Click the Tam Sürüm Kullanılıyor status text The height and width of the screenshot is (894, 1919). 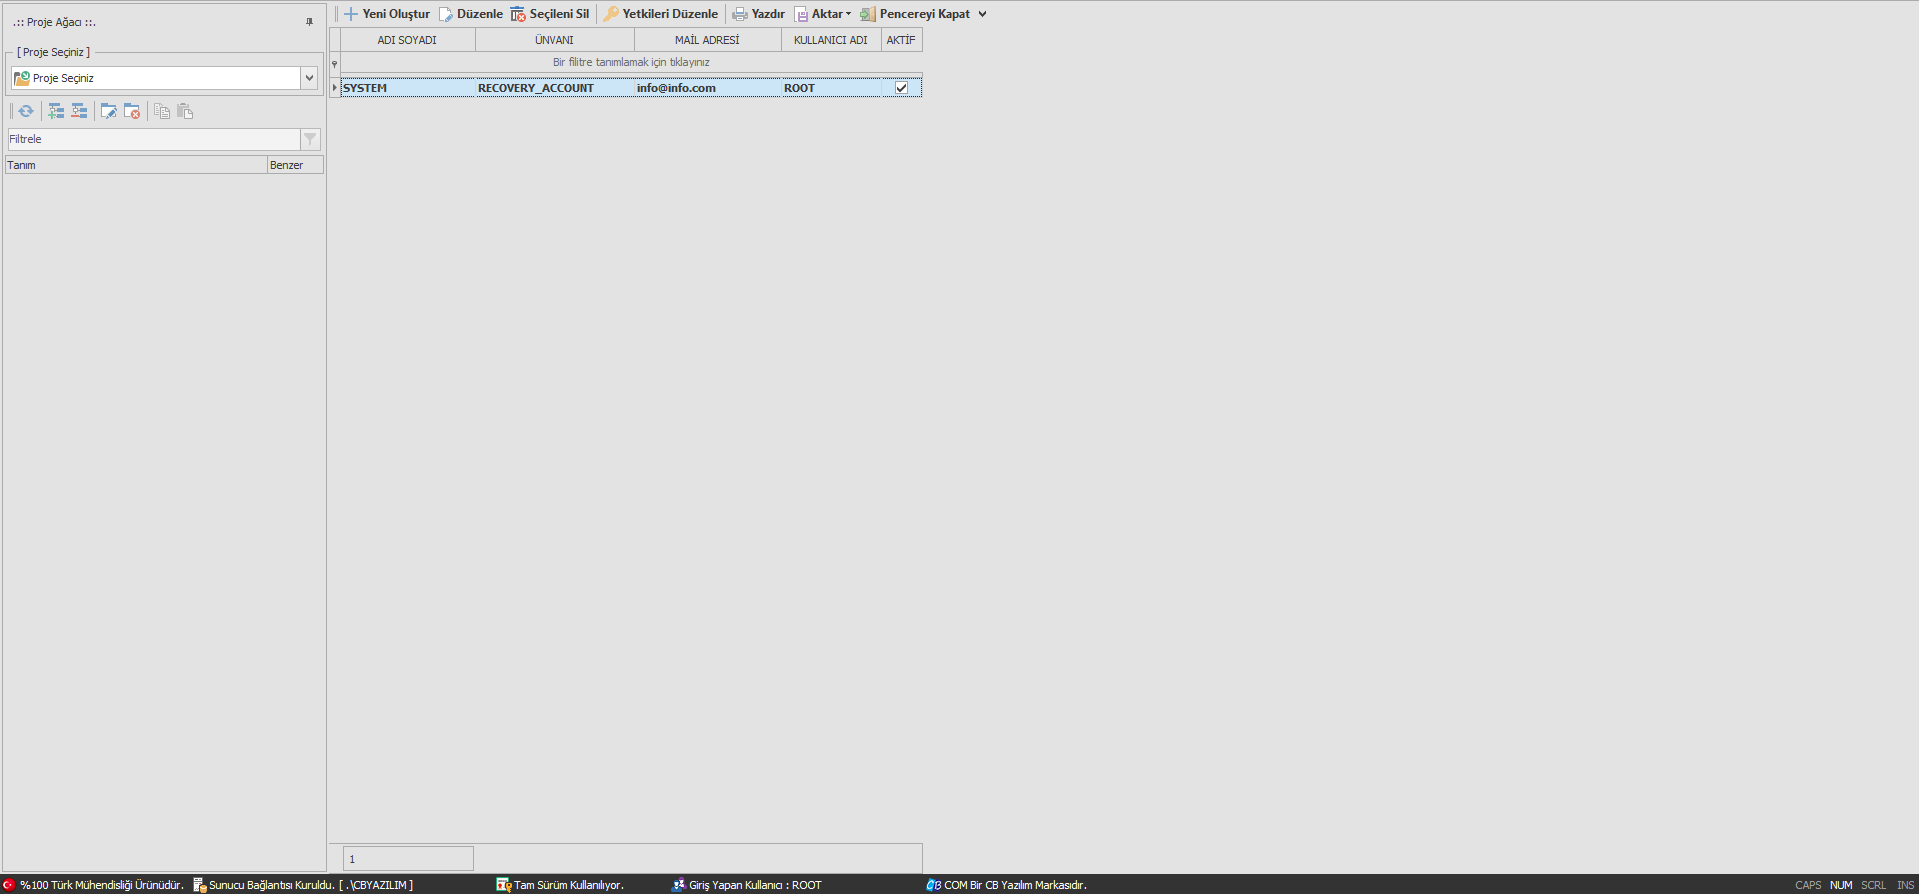[x=569, y=885]
